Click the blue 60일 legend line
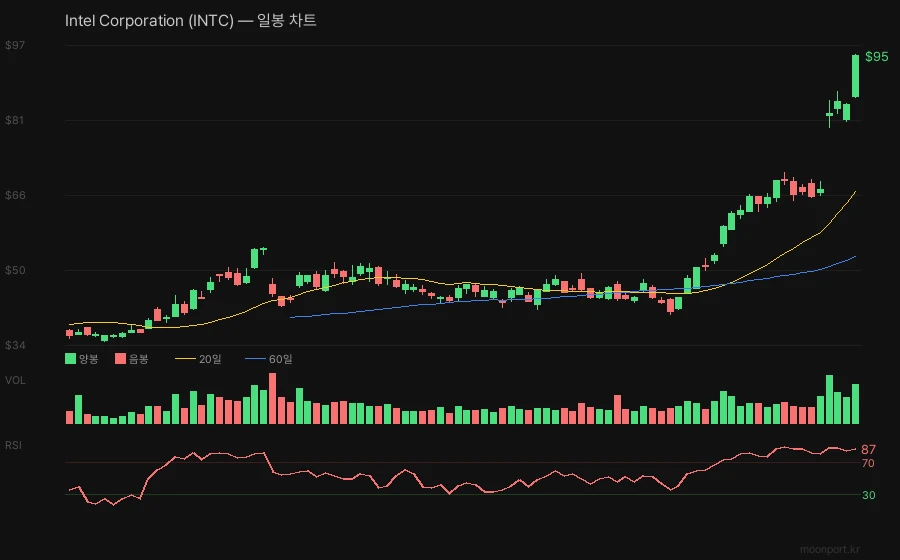This screenshot has height=560, width=900. click(x=255, y=359)
